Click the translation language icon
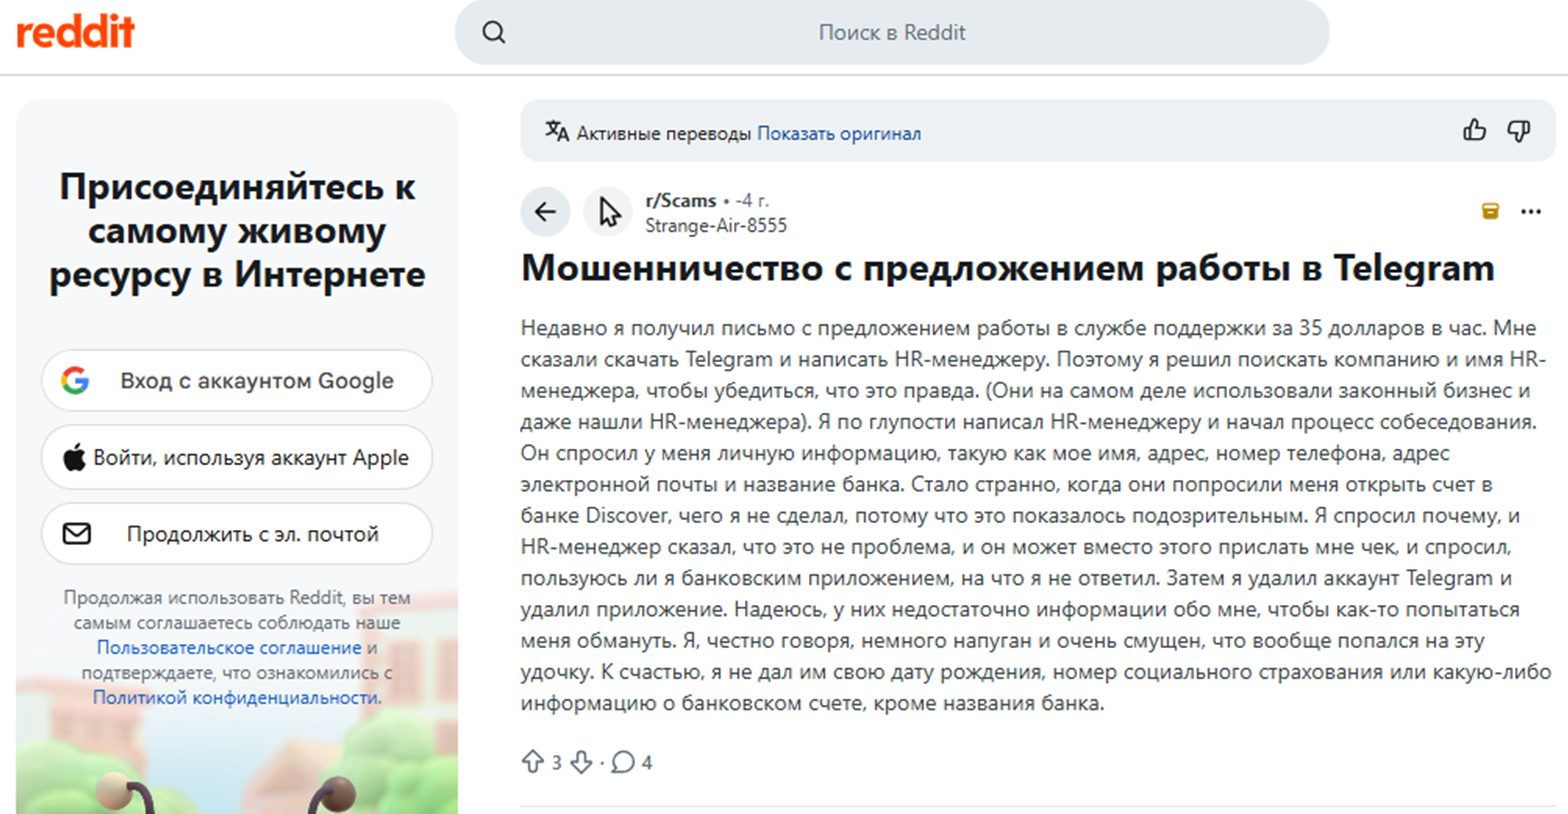This screenshot has height=814, width=1568. pyautogui.click(x=557, y=131)
